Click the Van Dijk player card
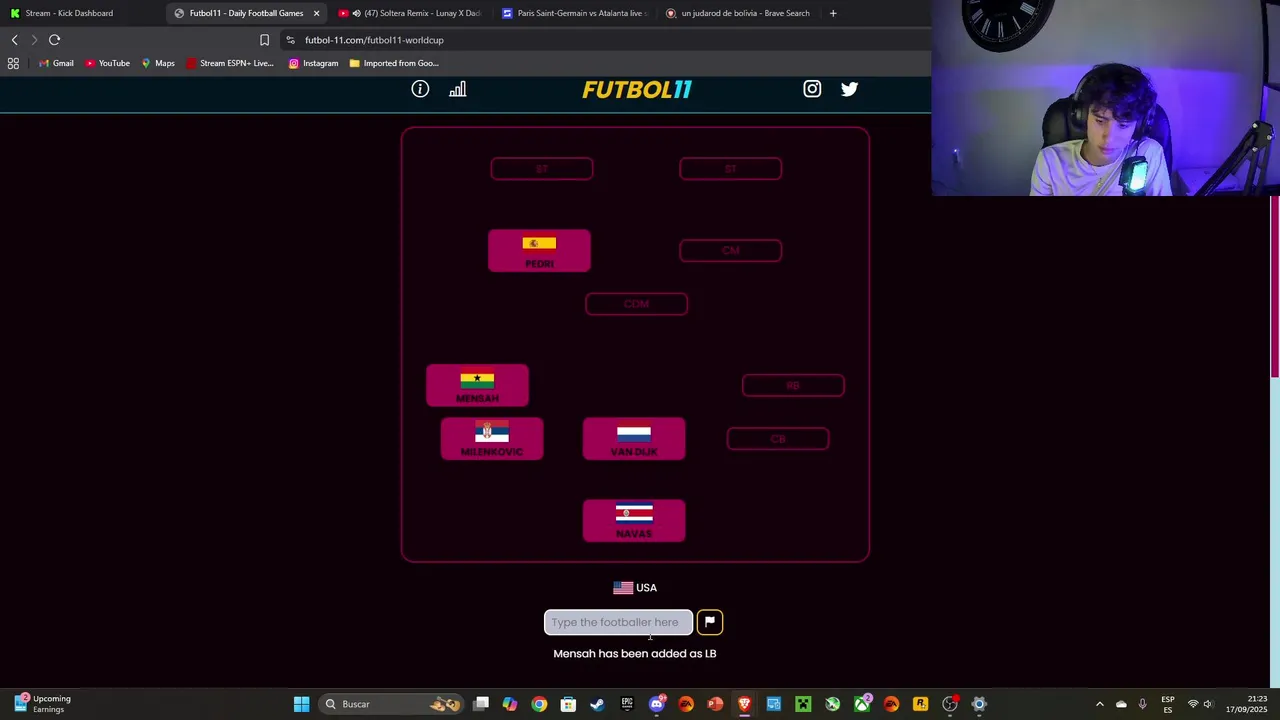1280x720 pixels. click(634, 439)
